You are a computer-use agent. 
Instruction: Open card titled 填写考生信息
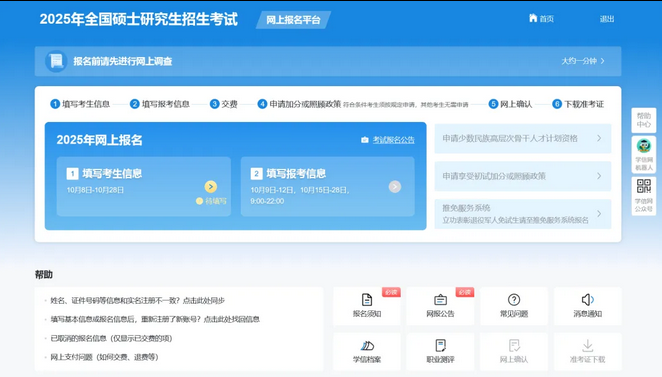144,187
